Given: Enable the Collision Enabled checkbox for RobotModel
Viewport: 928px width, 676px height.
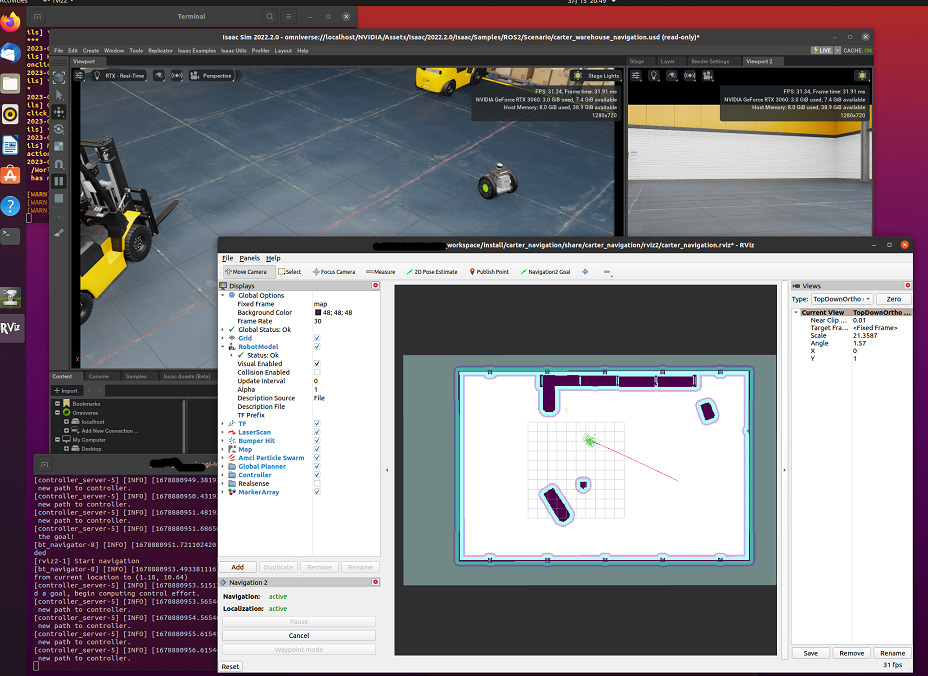Looking at the screenshot, I should point(317,372).
